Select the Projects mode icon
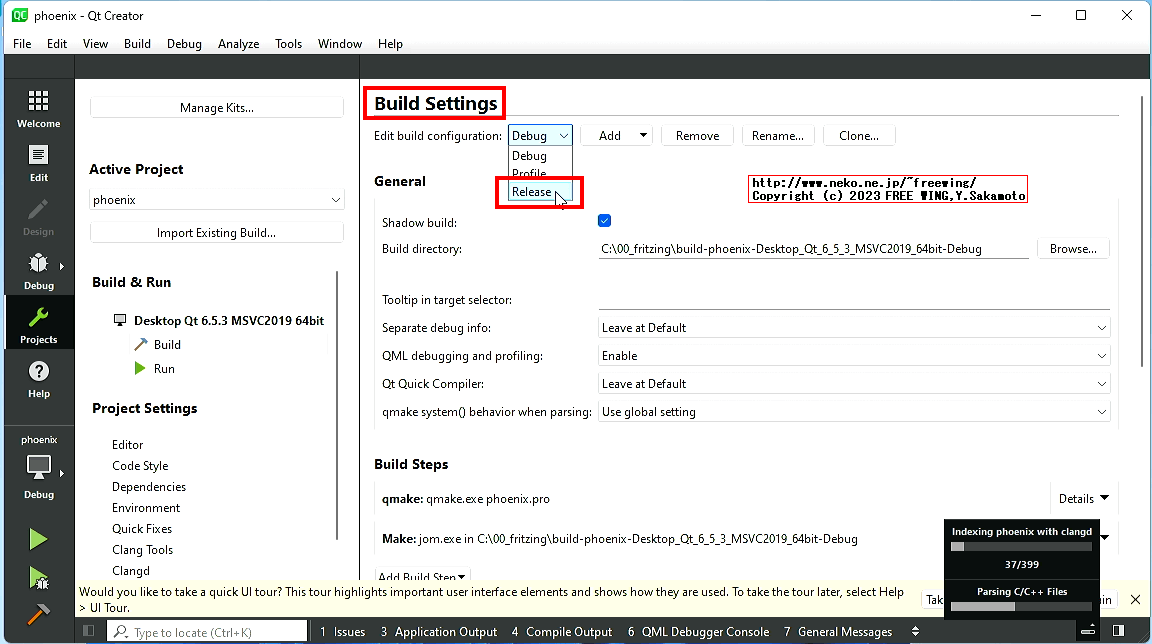1152x644 pixels. pos(38,322)
